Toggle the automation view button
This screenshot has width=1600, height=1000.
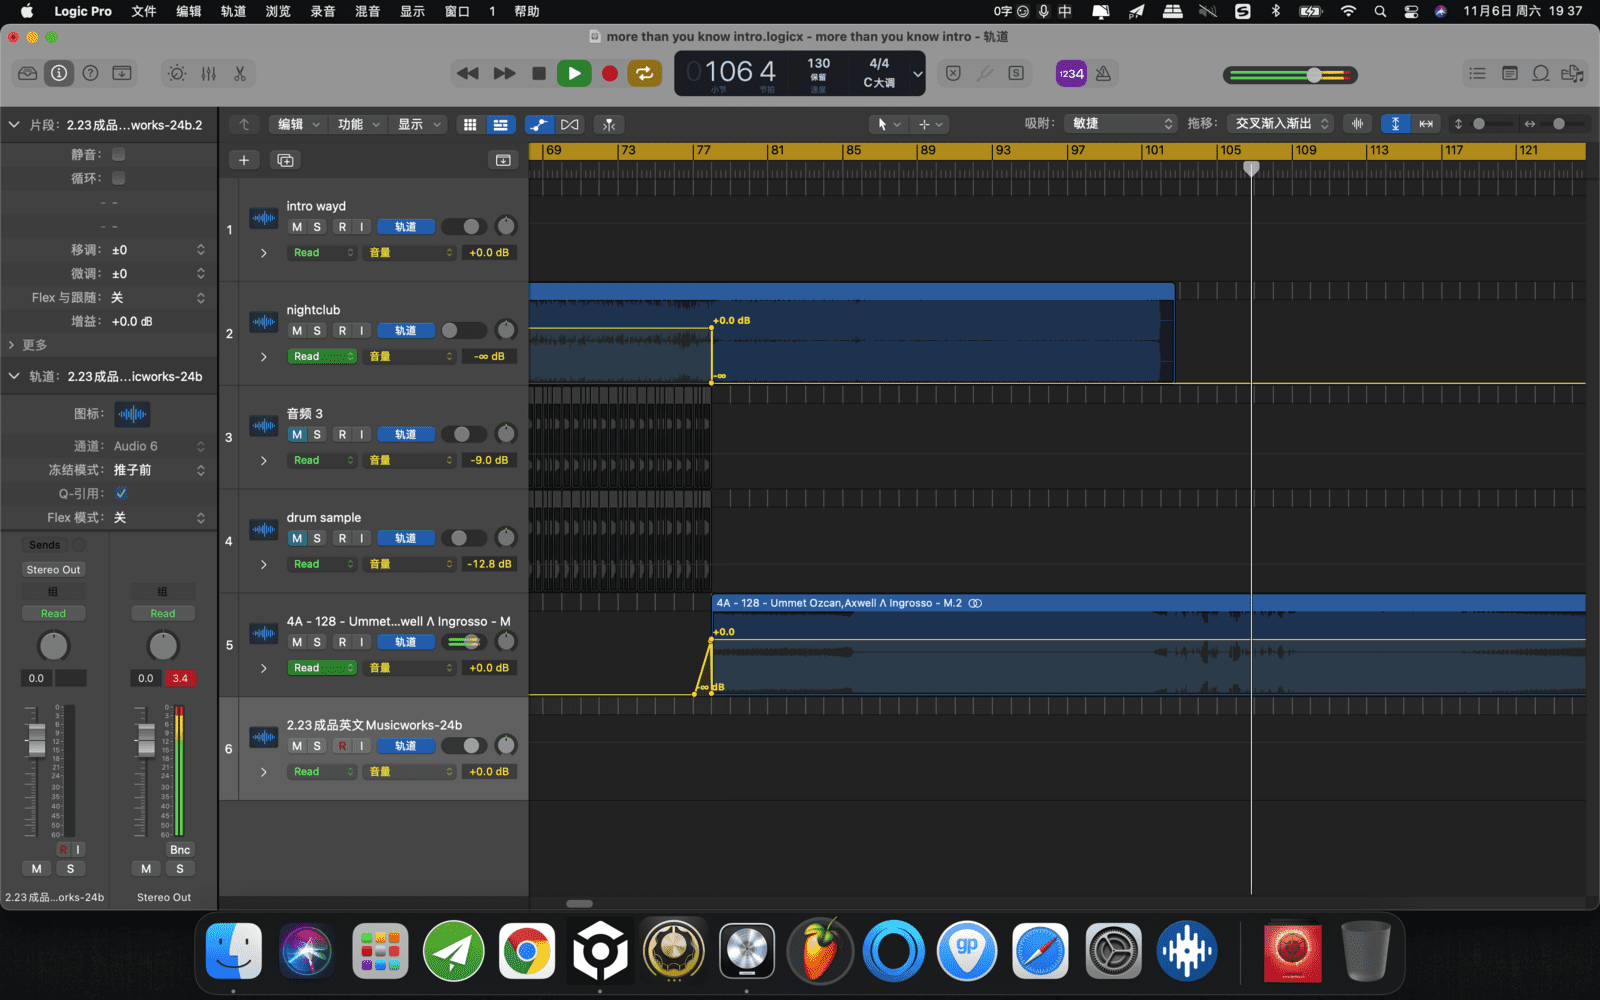(x=539, y=124)
